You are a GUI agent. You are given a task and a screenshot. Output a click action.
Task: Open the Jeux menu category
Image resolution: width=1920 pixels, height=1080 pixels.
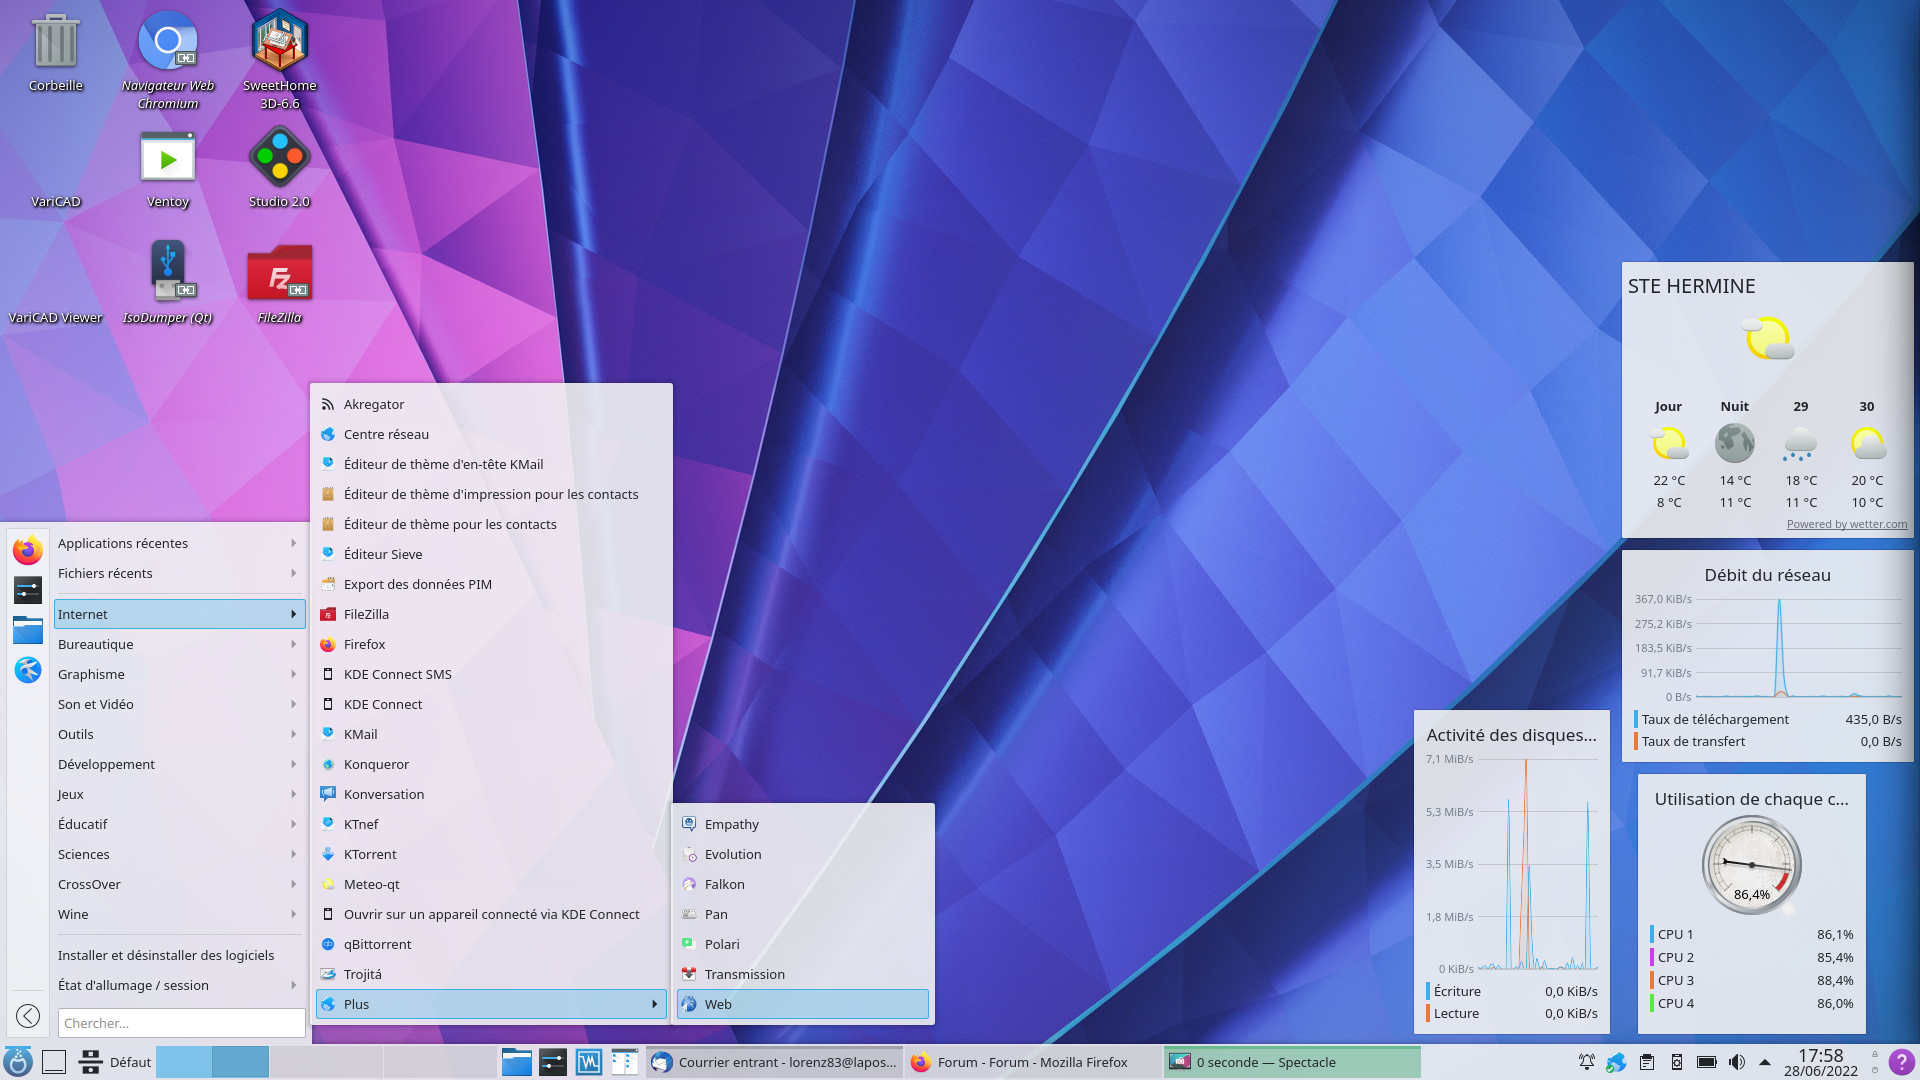click(179, 794)
